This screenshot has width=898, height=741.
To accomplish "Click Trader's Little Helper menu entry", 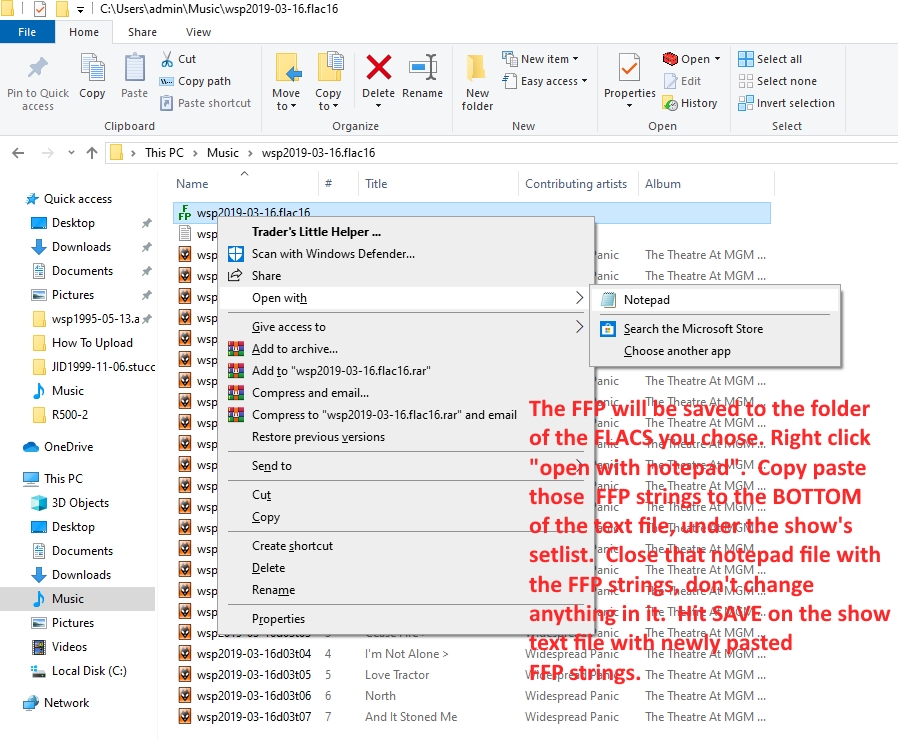I will 316,232.
